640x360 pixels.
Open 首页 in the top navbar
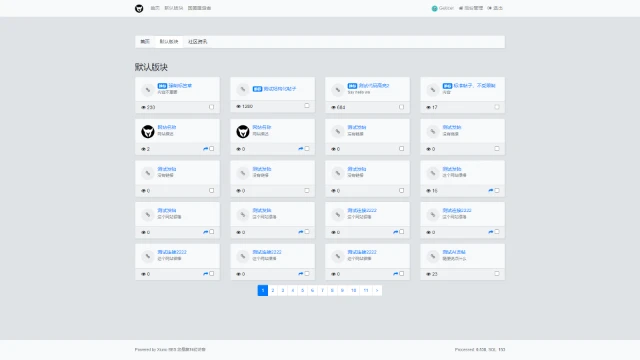(x=155, y=8)
